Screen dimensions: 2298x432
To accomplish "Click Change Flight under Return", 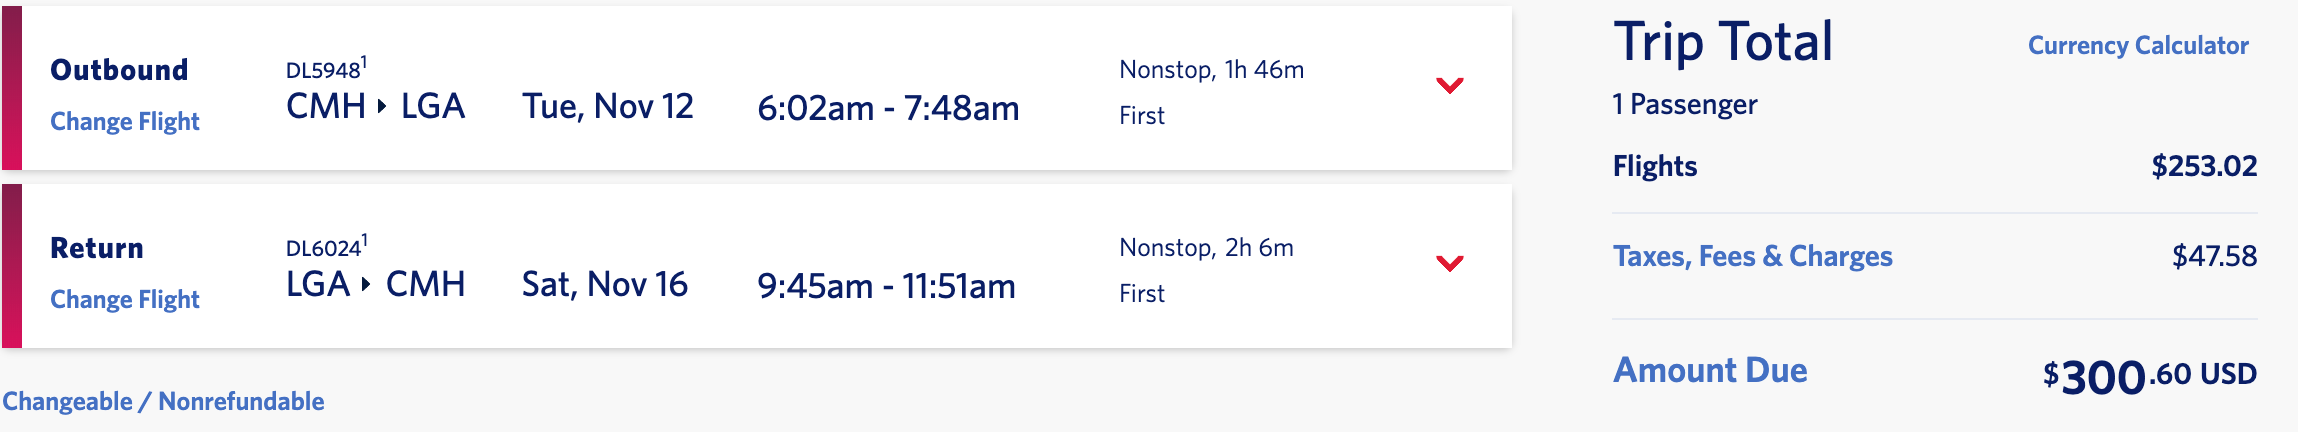I will (125, 300).
